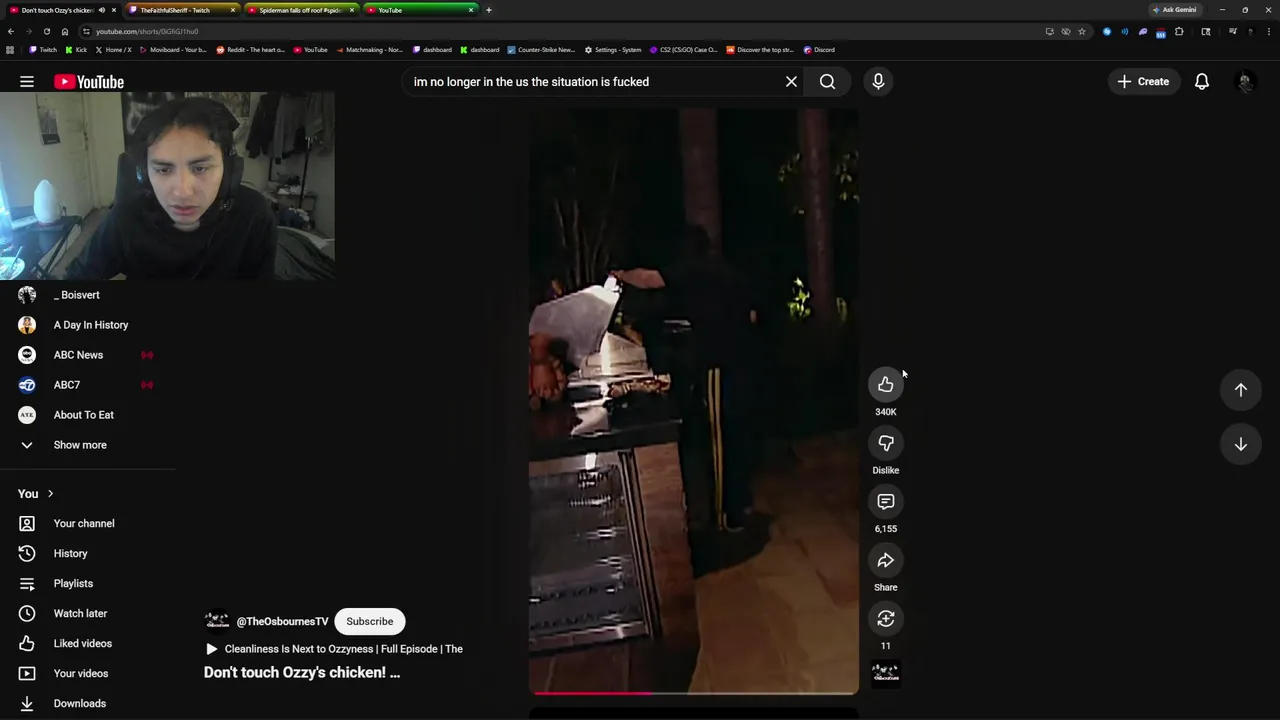Go to next Short with down arrow
The image size is (1280, 720).
click(1241, 444)
